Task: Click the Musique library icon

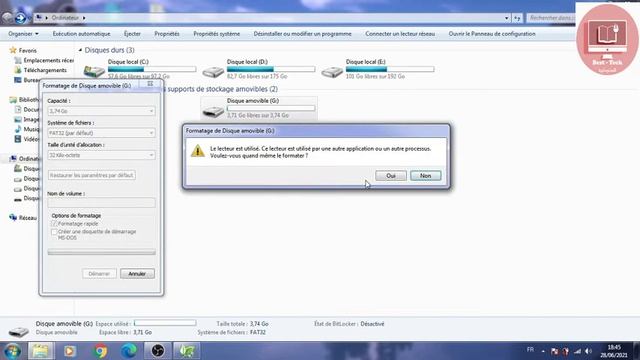Action: [x=18, y=129]
